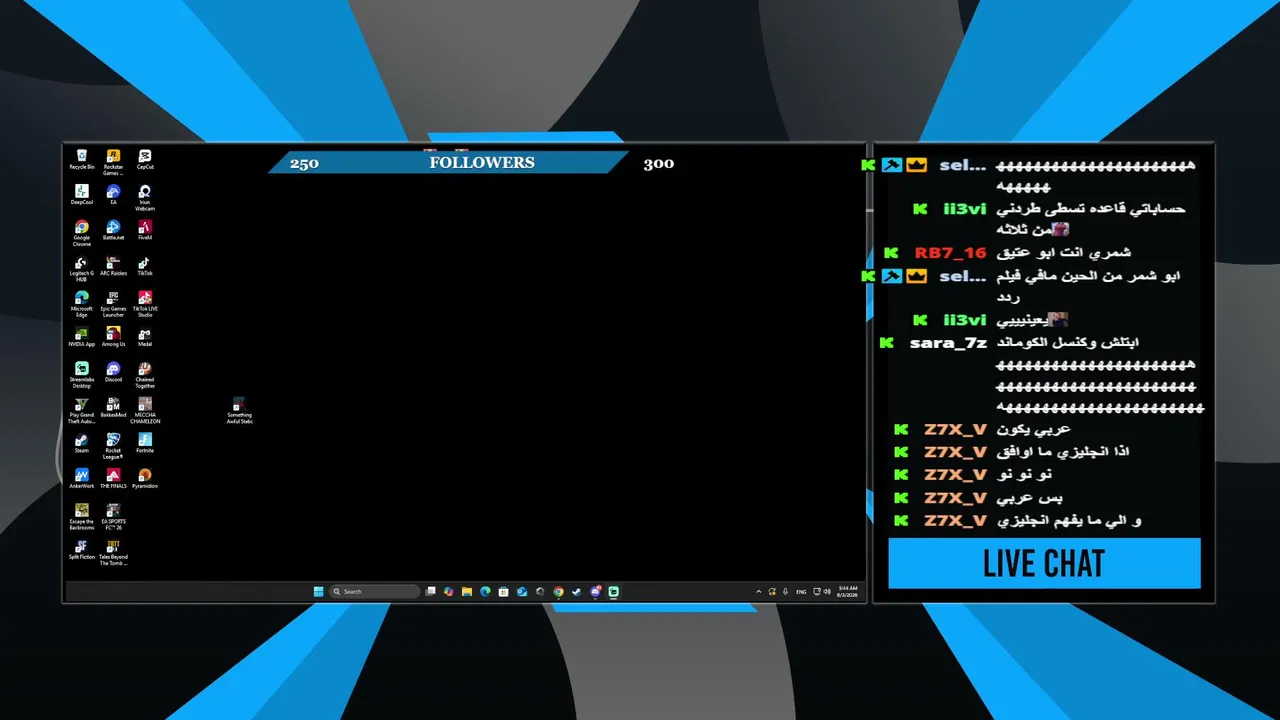Select the Something Awful Static desktop icon
The image size is (1280, 720).
click(x=239, y=411)
